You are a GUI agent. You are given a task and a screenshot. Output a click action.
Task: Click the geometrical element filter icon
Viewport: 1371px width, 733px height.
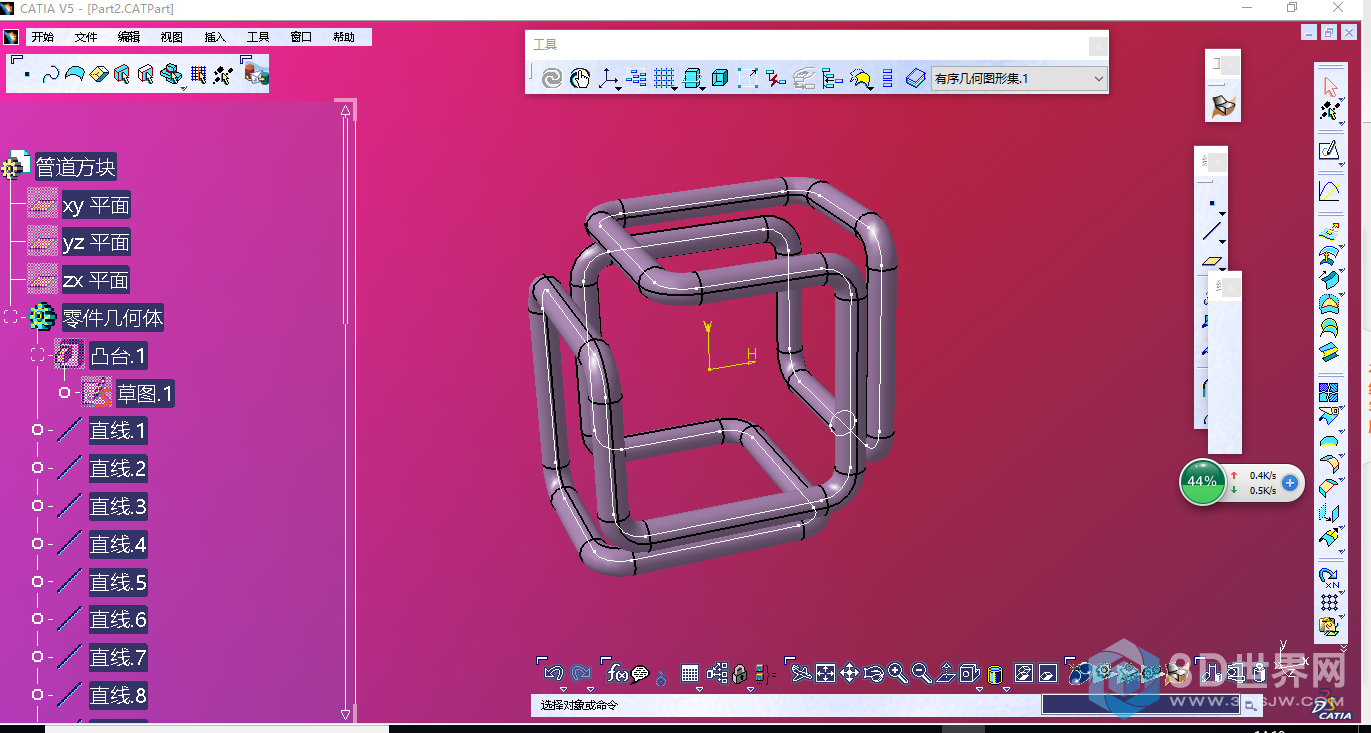coord(146,75)
